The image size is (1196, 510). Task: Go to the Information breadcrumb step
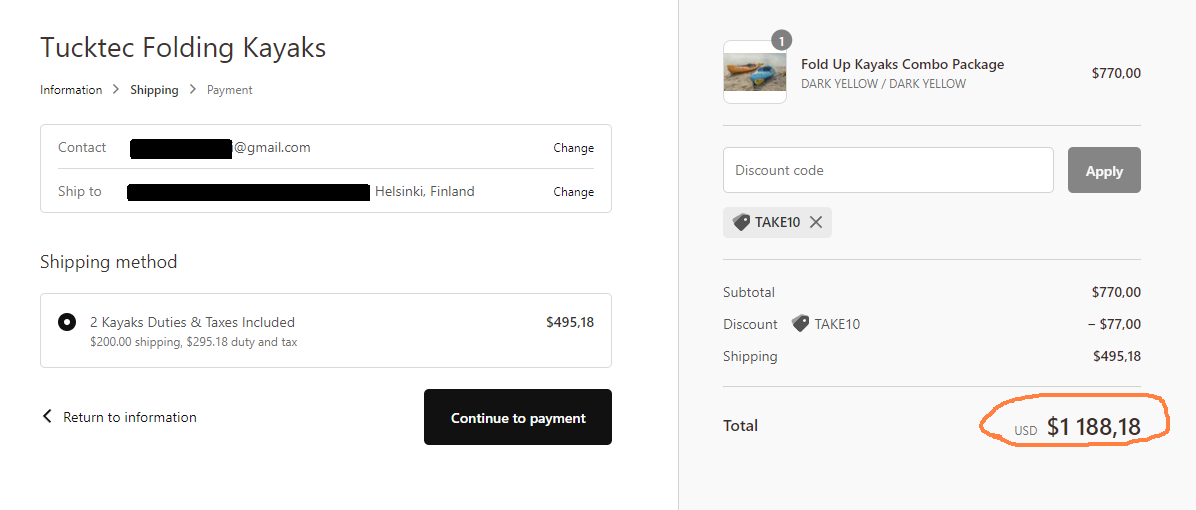[71, 90]
